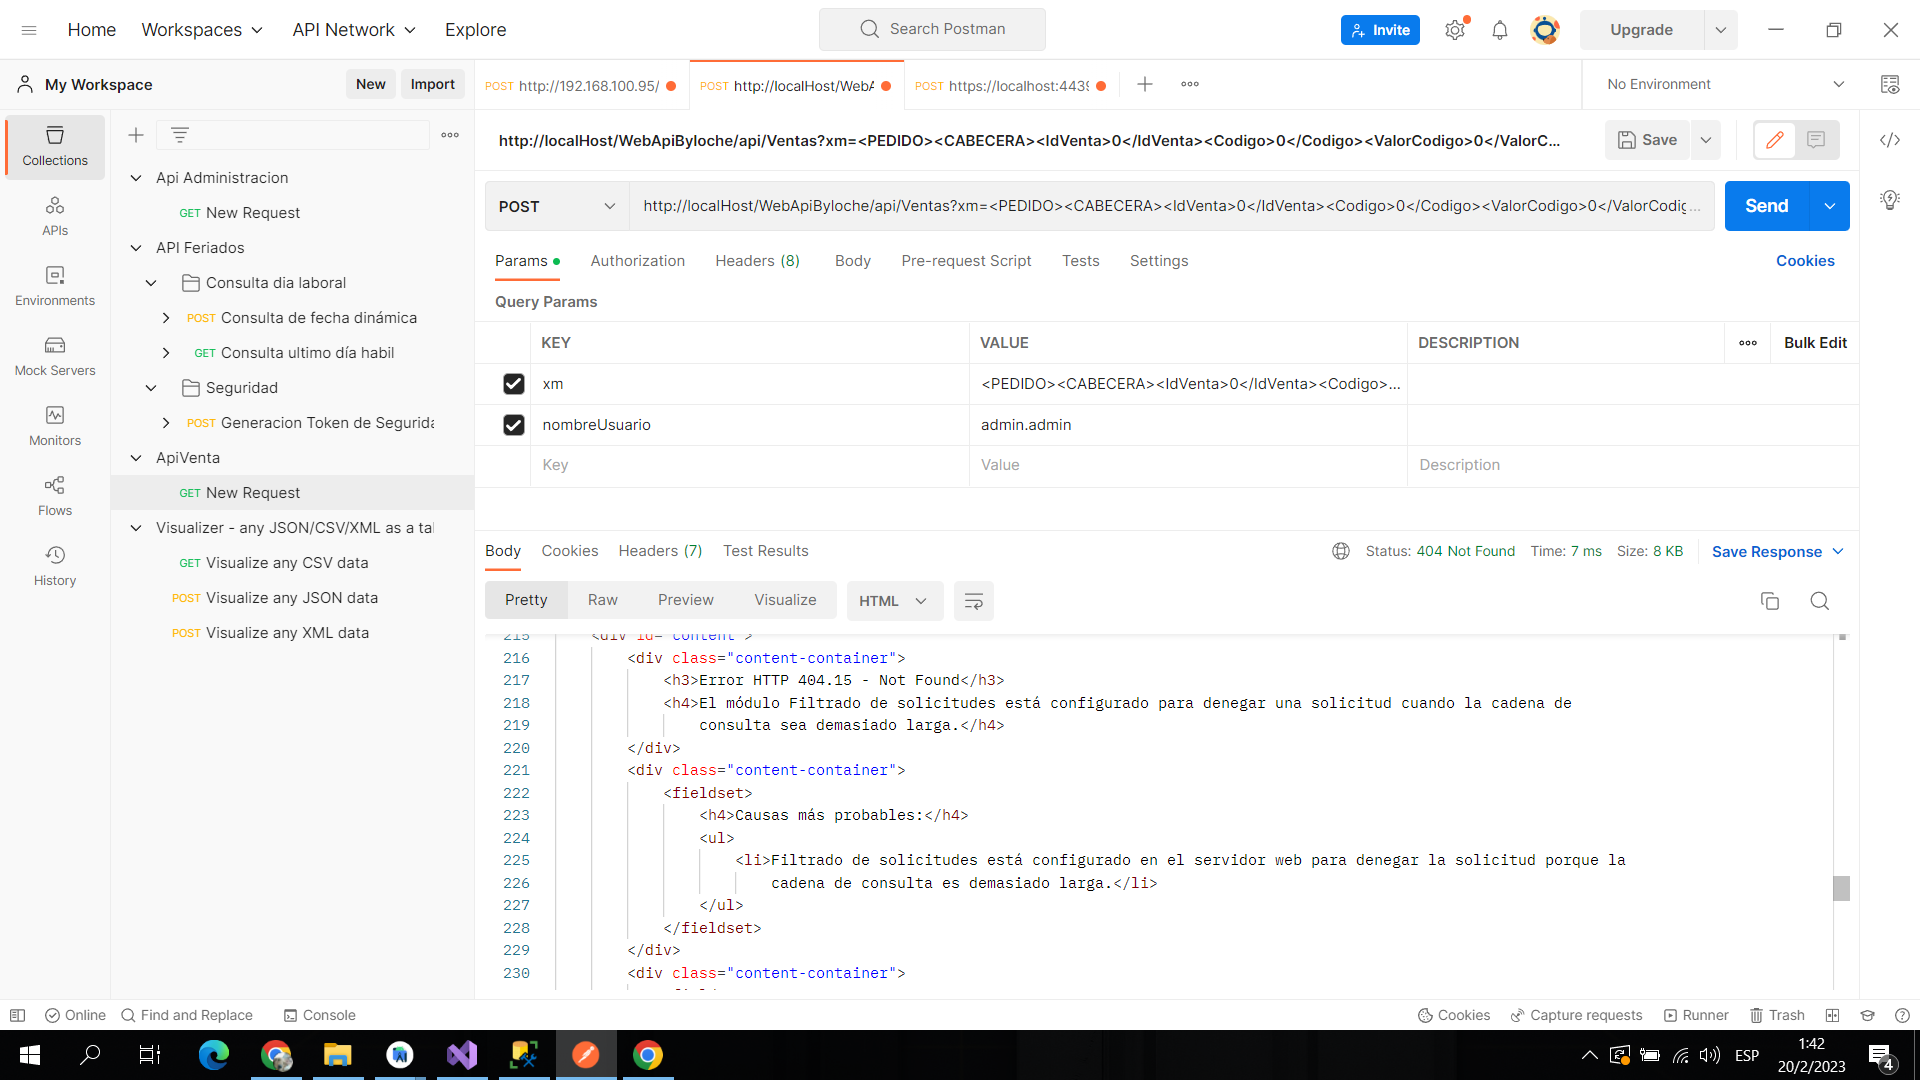
Task: Open the collections panel more options dots
Action: (x=450, y=135)
